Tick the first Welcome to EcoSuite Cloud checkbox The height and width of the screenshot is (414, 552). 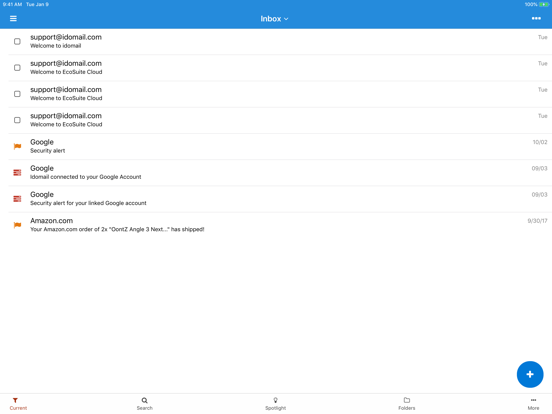point(17,68)
